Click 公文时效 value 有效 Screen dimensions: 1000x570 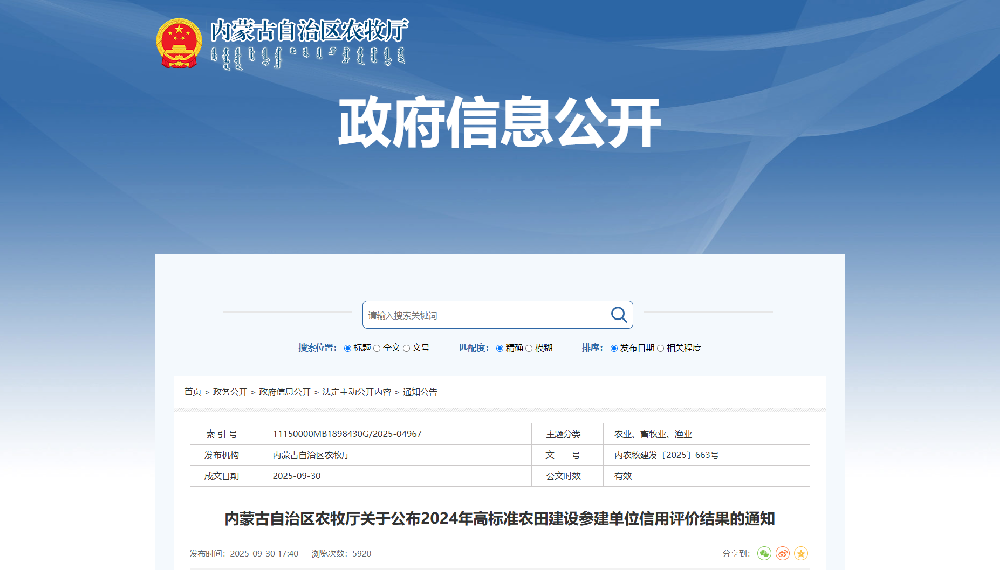(623, 476)
